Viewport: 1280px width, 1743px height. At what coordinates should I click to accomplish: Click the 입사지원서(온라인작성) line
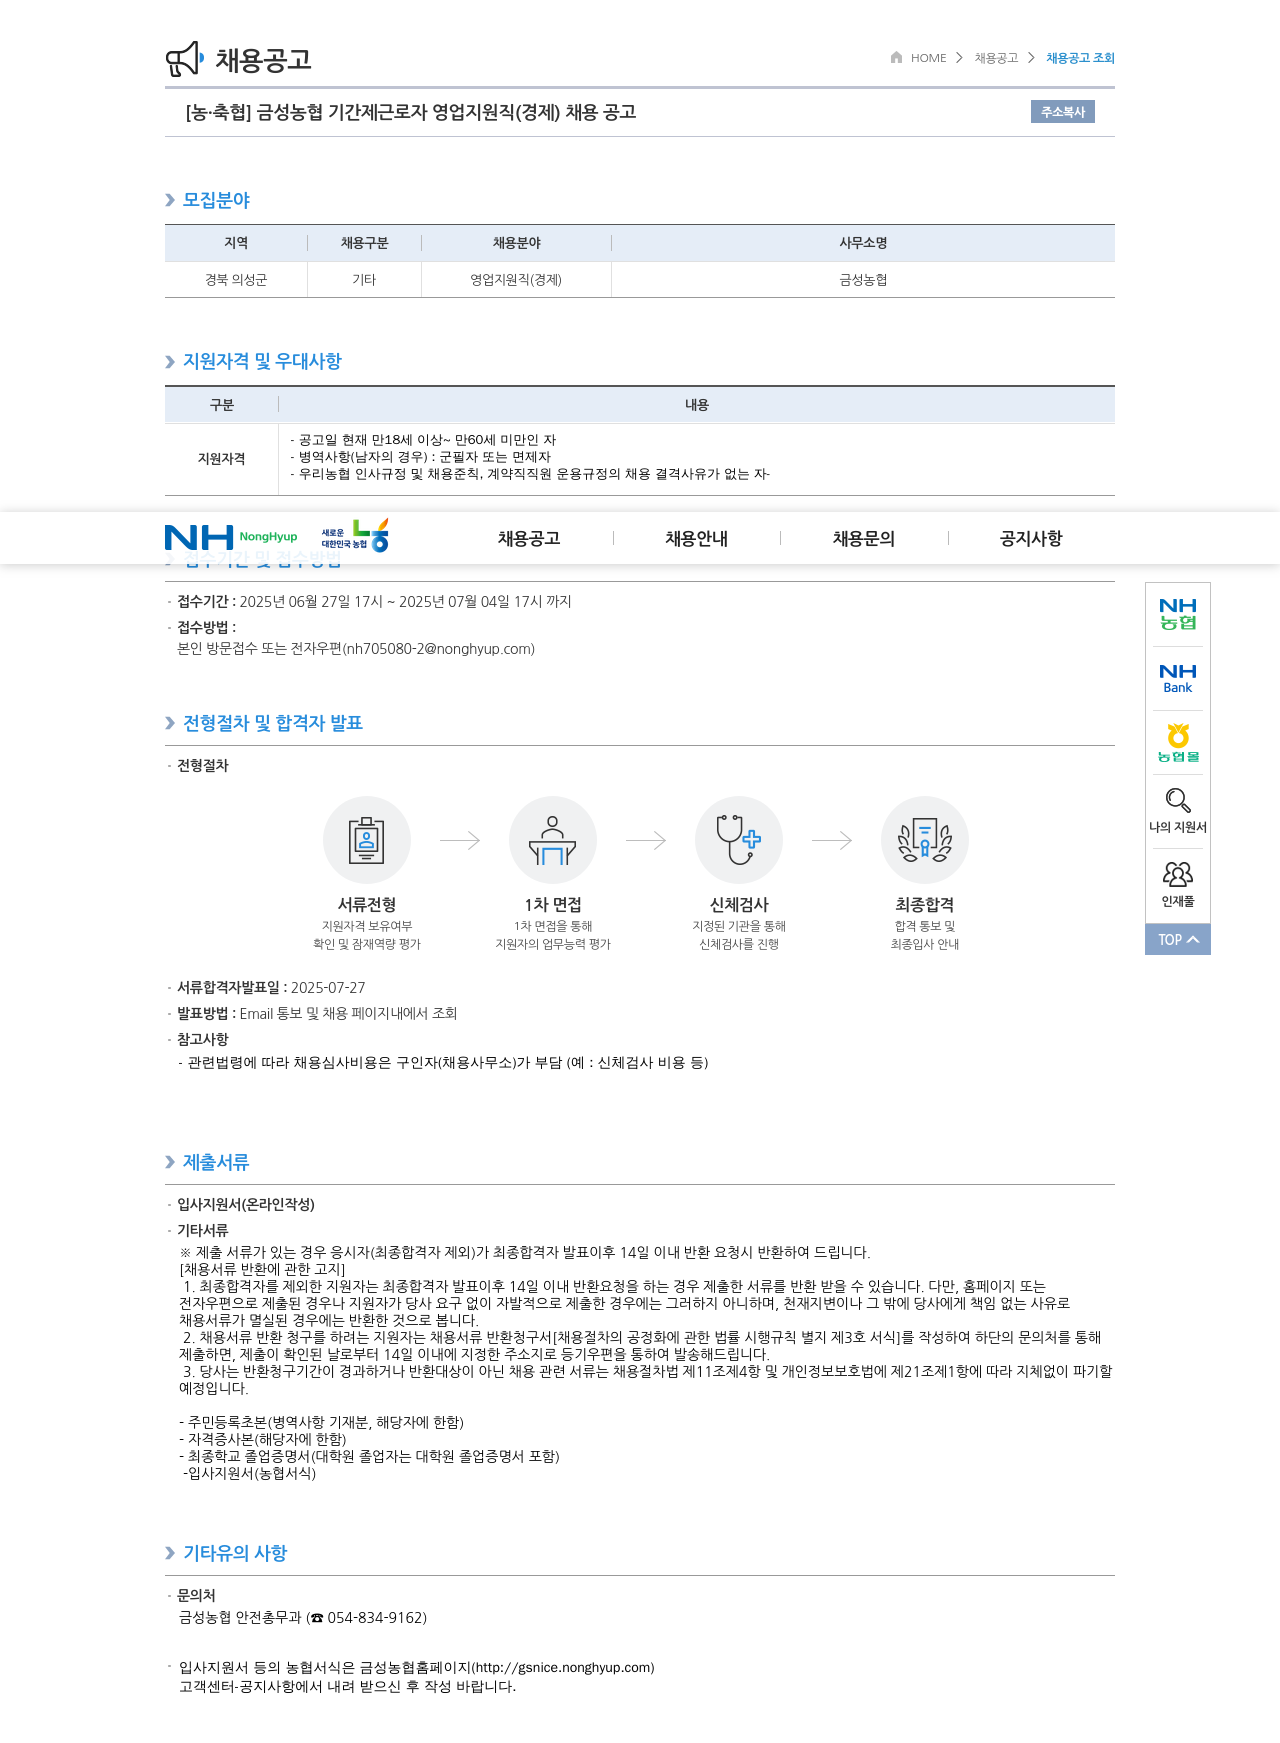246,1205
